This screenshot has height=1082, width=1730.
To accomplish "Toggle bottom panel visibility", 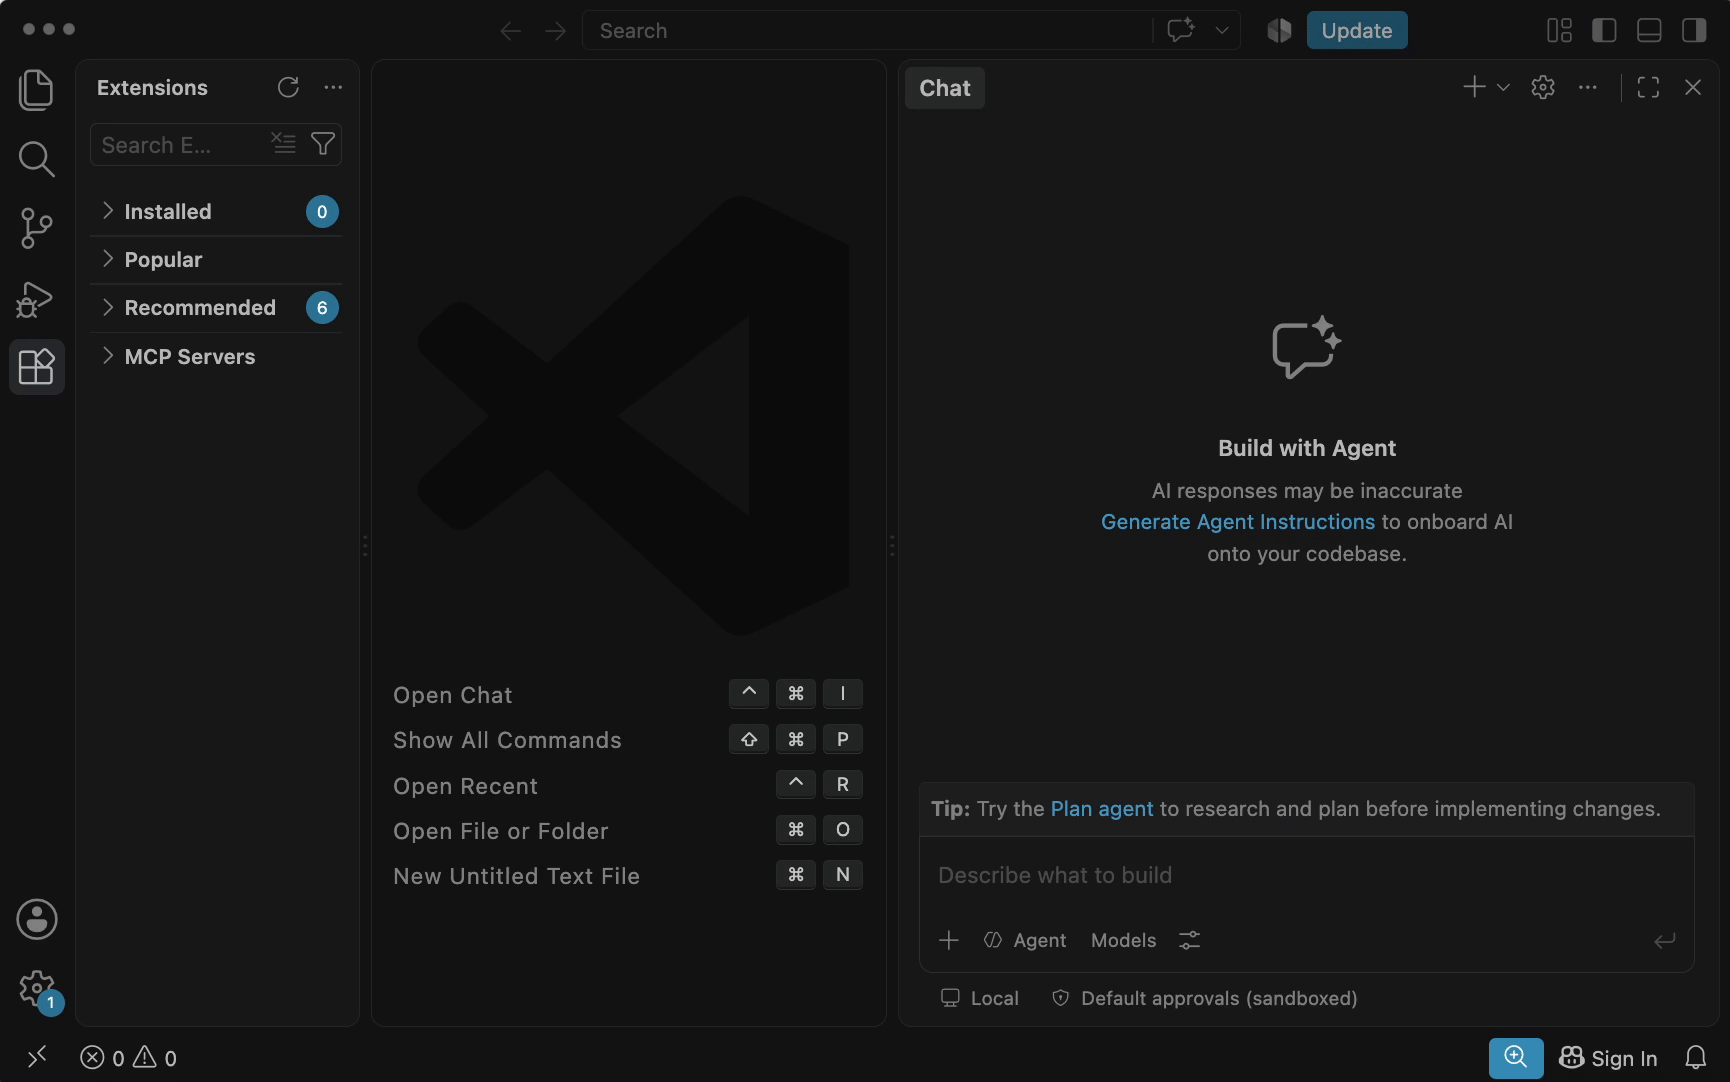I will point(1649,30).
